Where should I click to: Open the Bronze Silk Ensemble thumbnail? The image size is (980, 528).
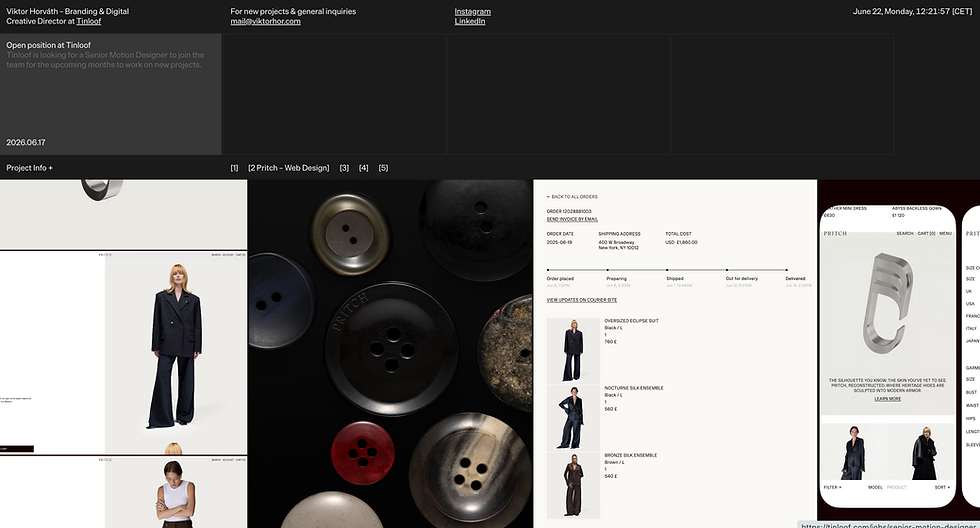[x=573, y=486]
